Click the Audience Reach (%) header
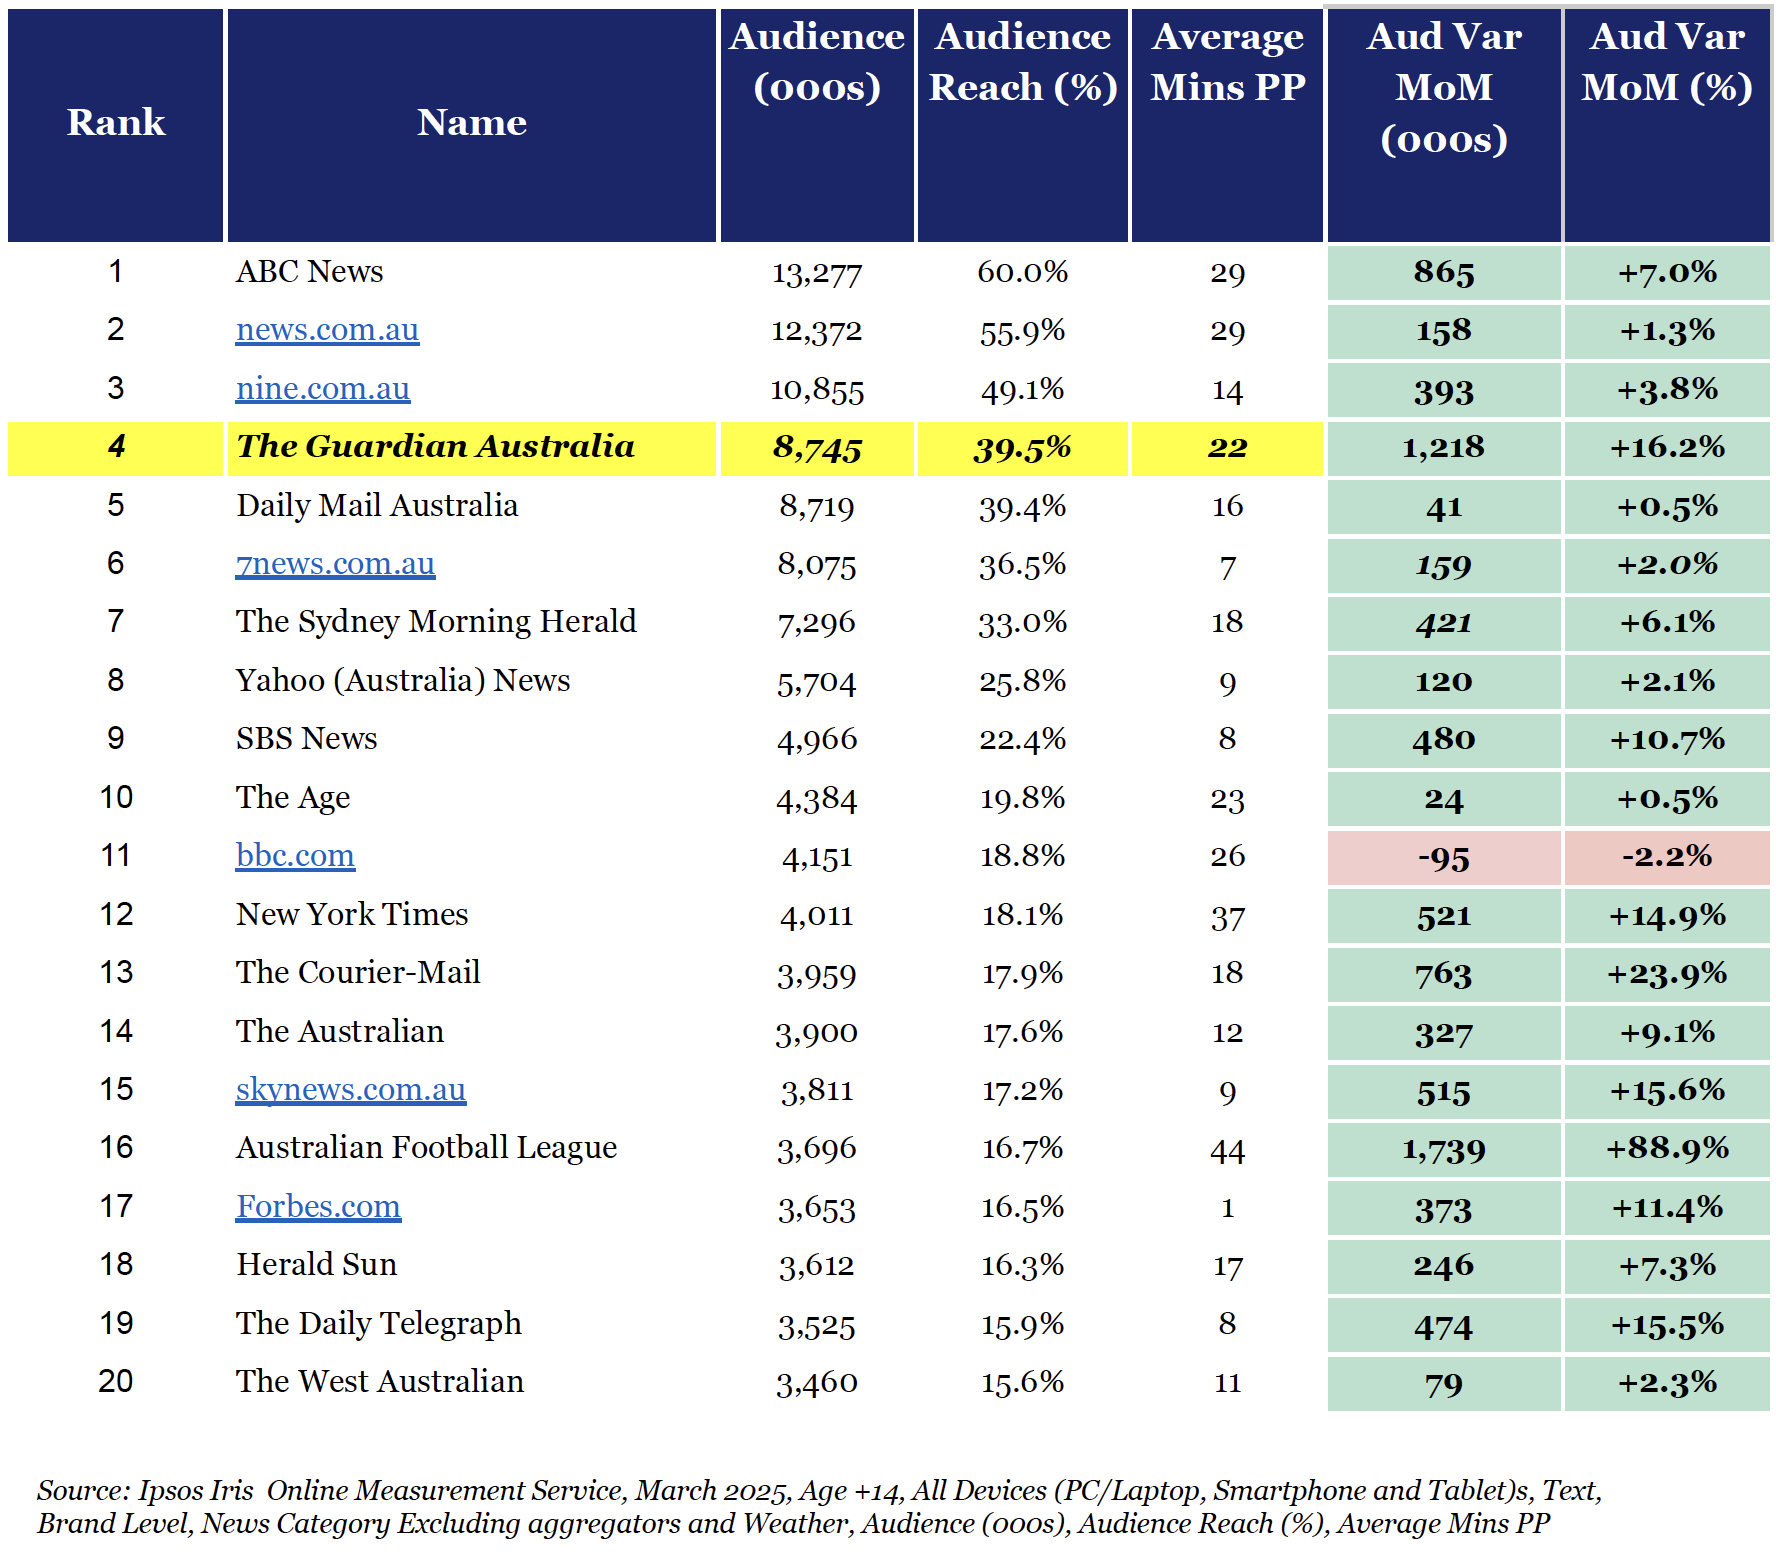The image size is (1776, 1562). [x=1023, y=125]
